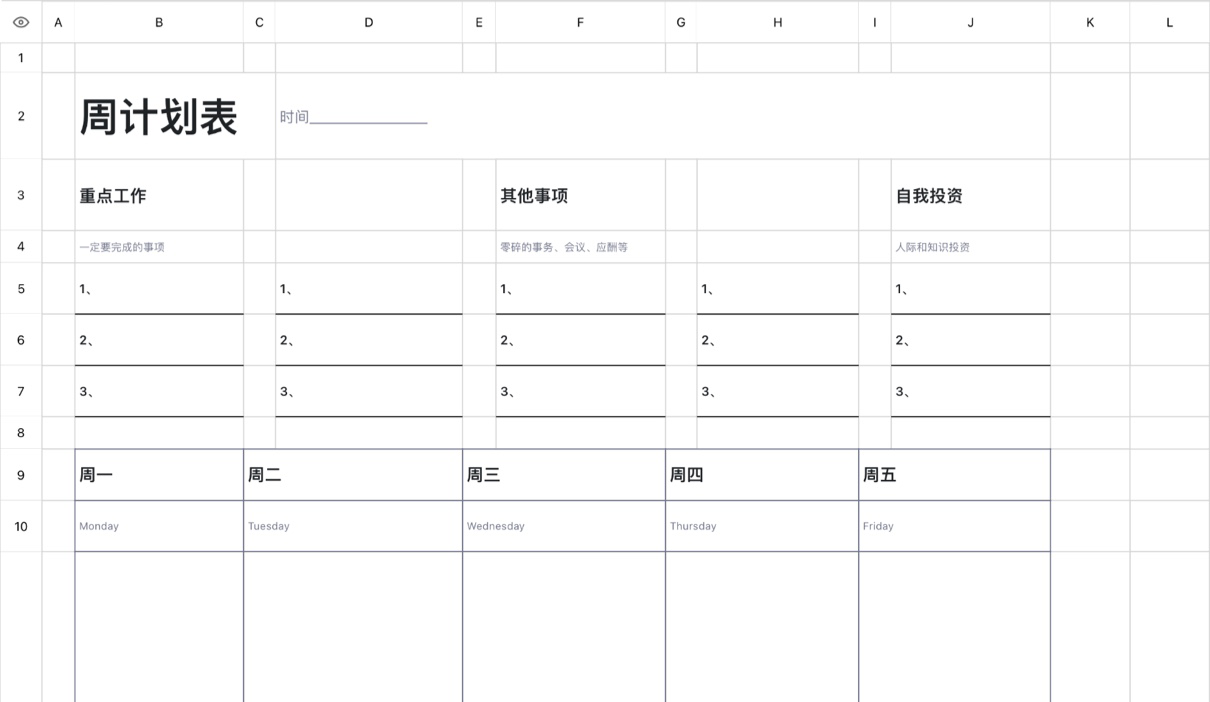Click the Thursday label cell
This screenshot has width=1210, height=702.
coord(762,526)
